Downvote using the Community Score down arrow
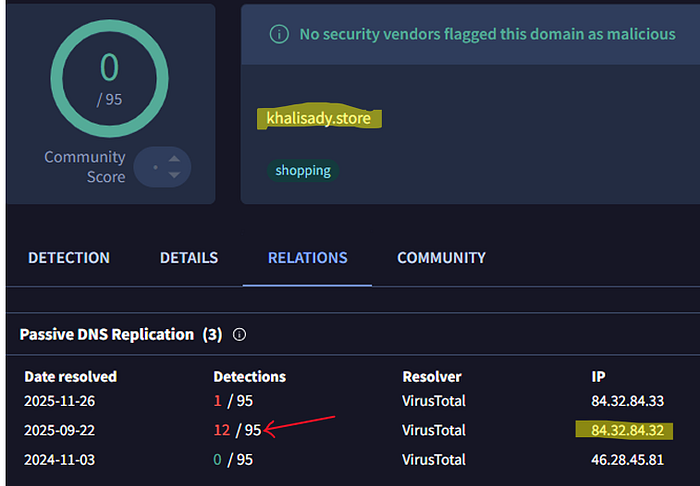This screenshot has height=486, width=700. (174, 175)
